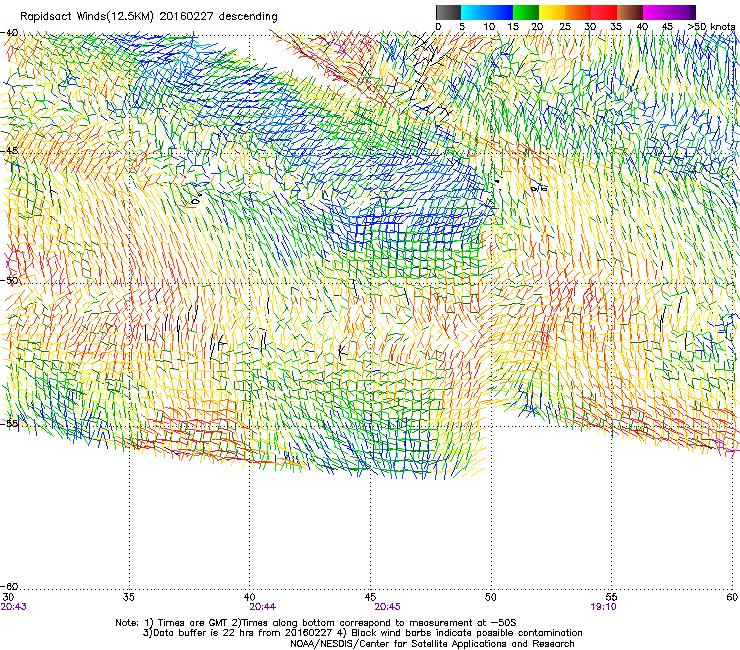Click the '40' longitude label
Screen dimensions: 740x650
click(250, 597)
